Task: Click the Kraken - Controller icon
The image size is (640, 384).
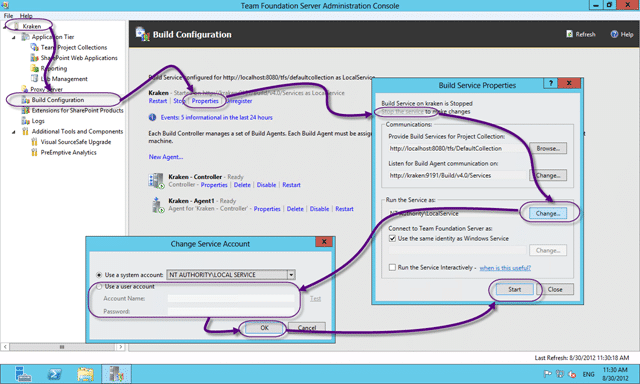Action: [x=156, y=181]
